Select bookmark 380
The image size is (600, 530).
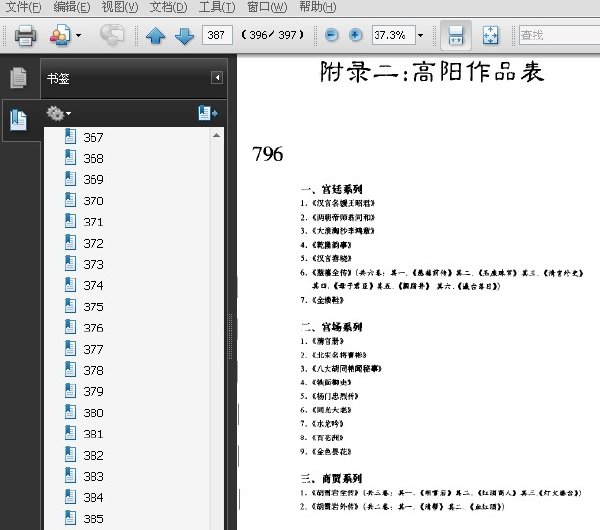(x=93, y=413)
